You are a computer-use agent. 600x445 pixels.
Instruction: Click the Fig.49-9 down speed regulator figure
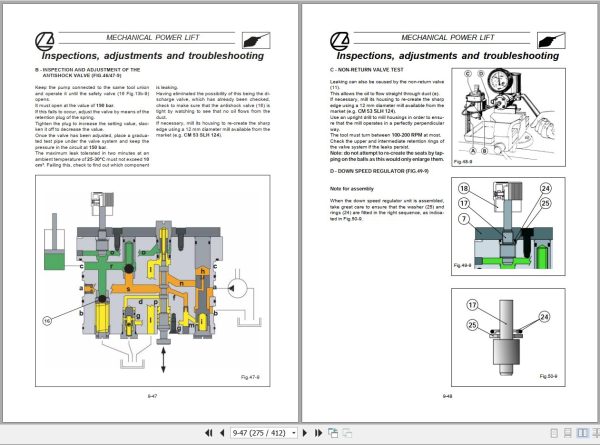(x=508, y=226)
